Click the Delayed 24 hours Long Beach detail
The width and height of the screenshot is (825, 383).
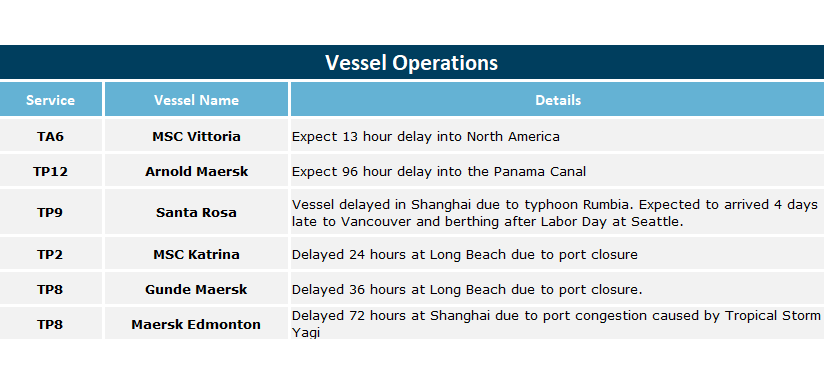pyautogui.click(x=465, y=255)
